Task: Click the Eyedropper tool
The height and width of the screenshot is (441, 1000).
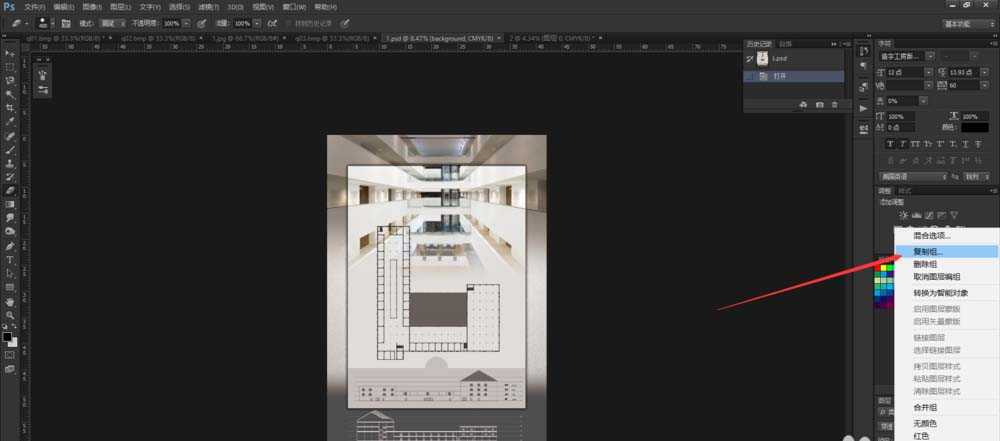Action: (x=10, y=121)
